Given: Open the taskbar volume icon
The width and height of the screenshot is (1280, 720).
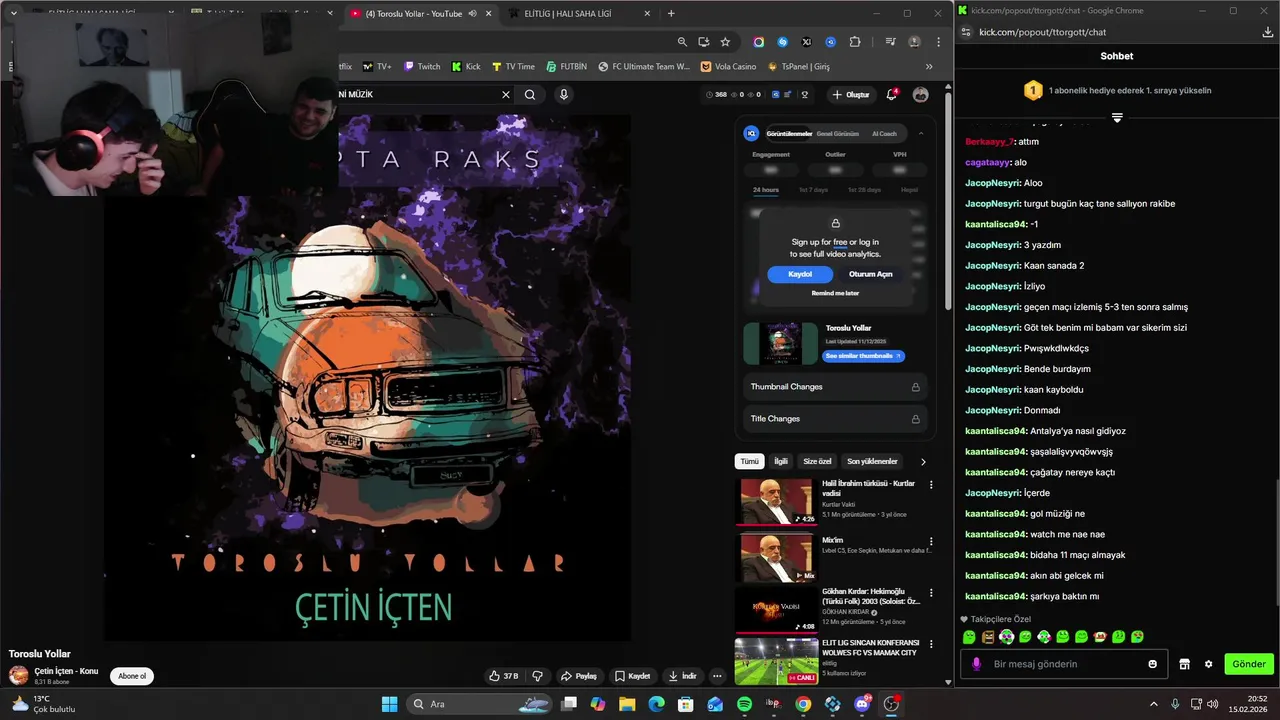Looking at the screenshot, I should coord(1213,704).
